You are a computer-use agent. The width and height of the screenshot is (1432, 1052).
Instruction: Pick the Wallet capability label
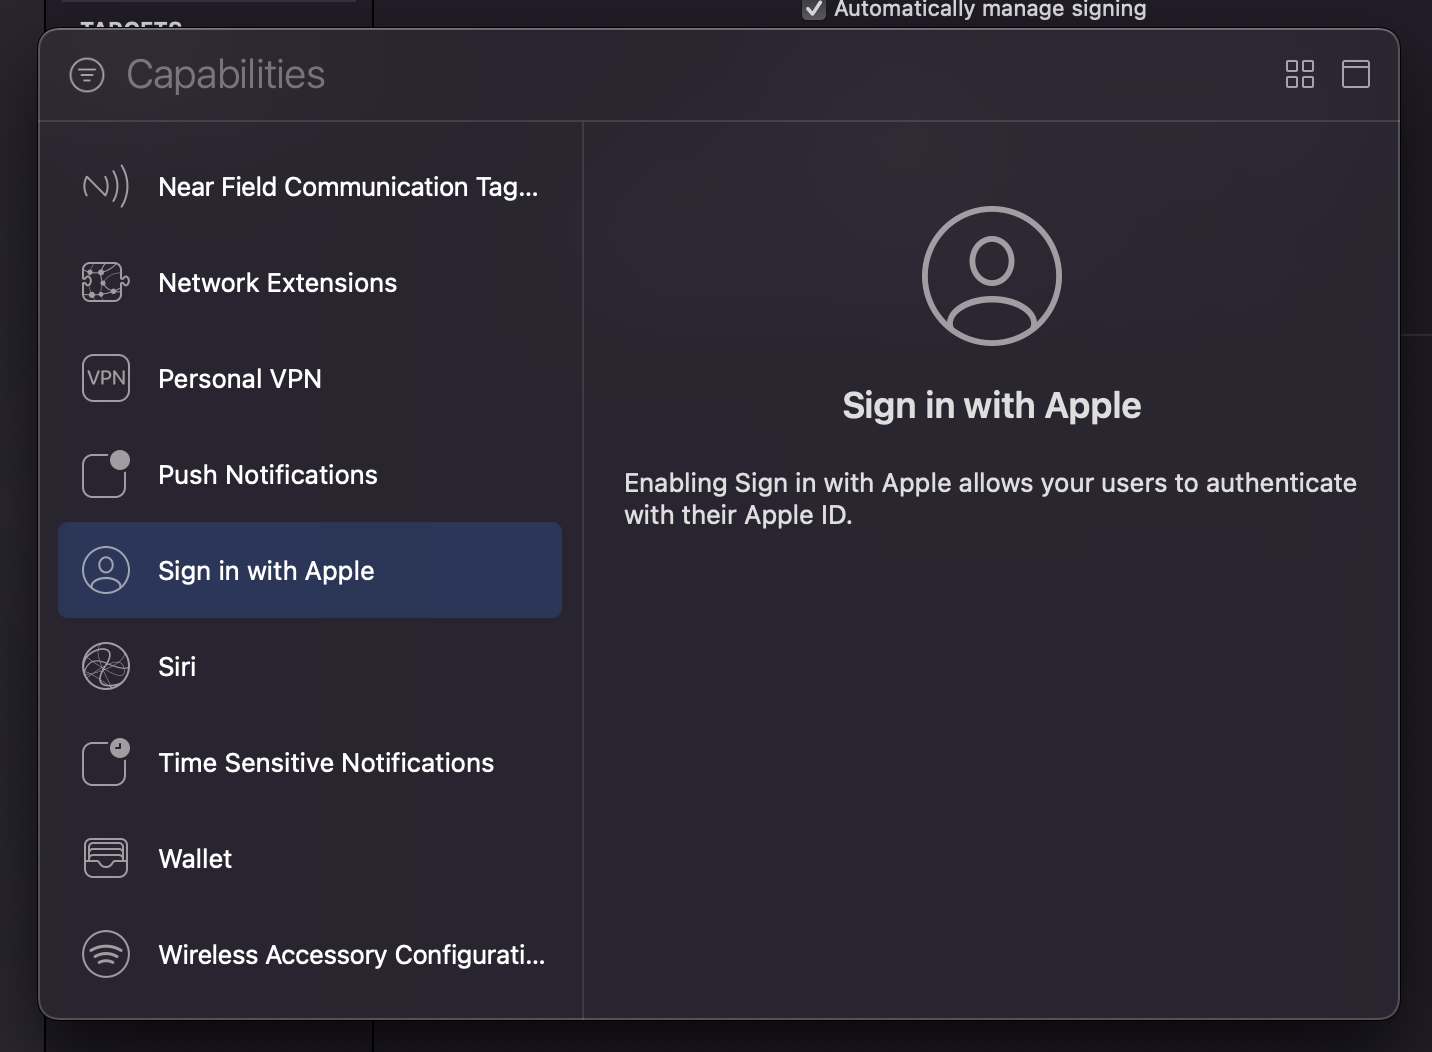(x=195, y=859)
